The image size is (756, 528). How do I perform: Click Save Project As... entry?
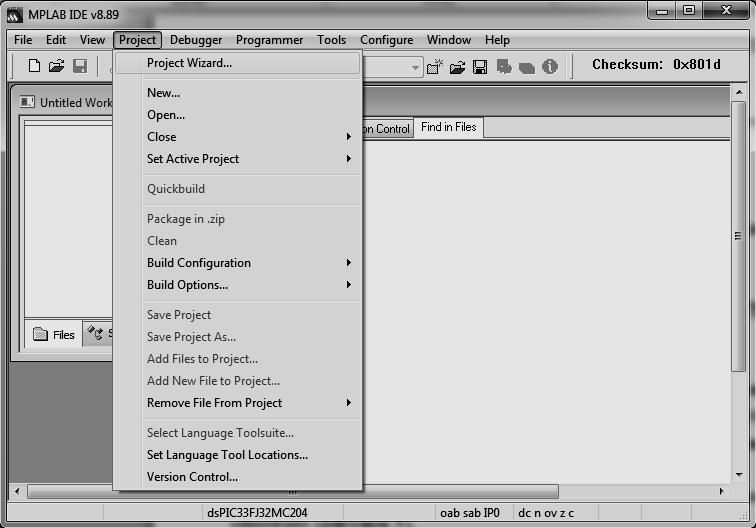click(x=238, y=337)
